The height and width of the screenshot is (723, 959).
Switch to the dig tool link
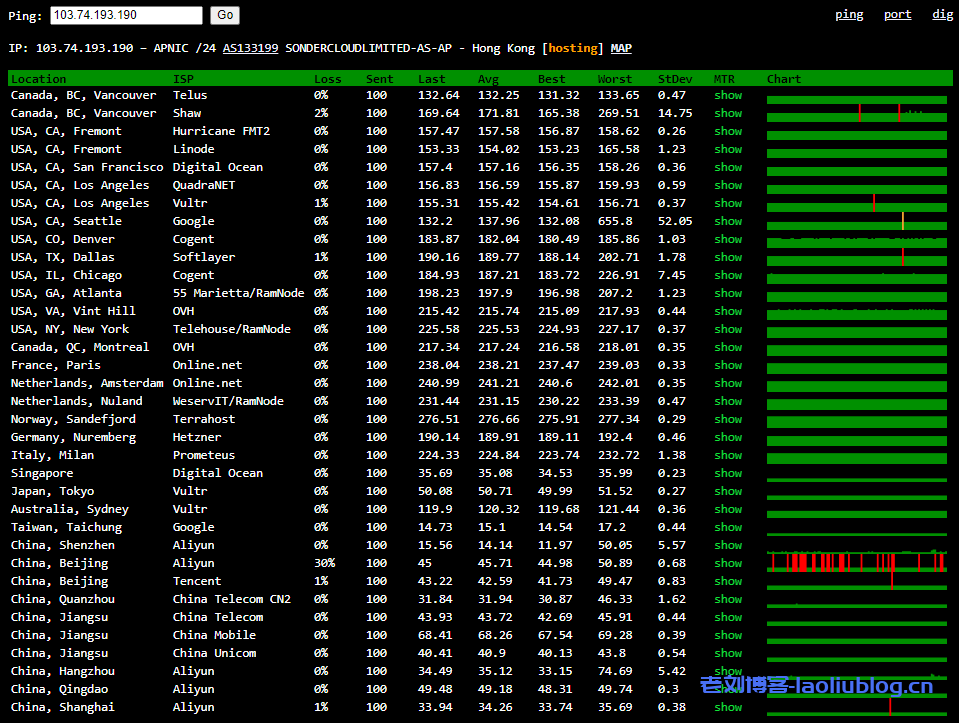942,15
